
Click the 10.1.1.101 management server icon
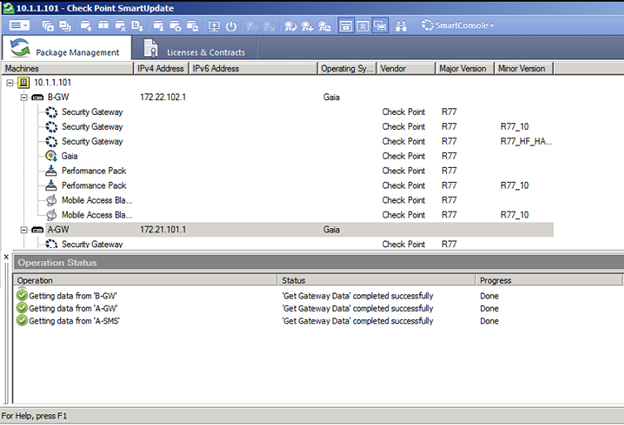(x=23, y=82)
